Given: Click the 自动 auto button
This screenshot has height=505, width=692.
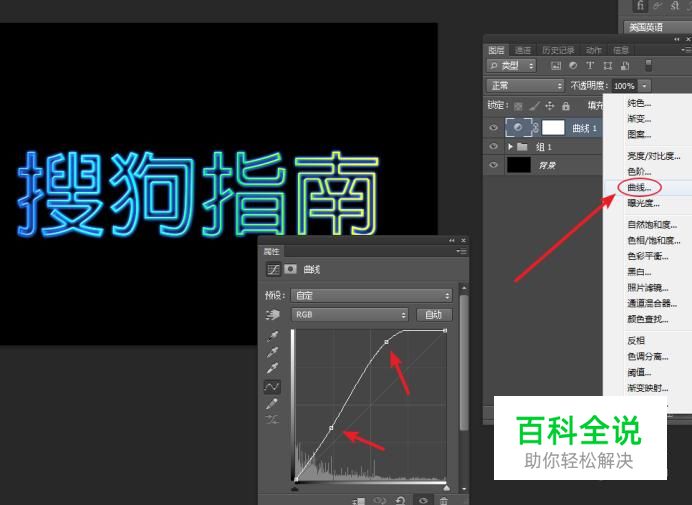Looking at the screenshot, I should [x=433, y=315].
